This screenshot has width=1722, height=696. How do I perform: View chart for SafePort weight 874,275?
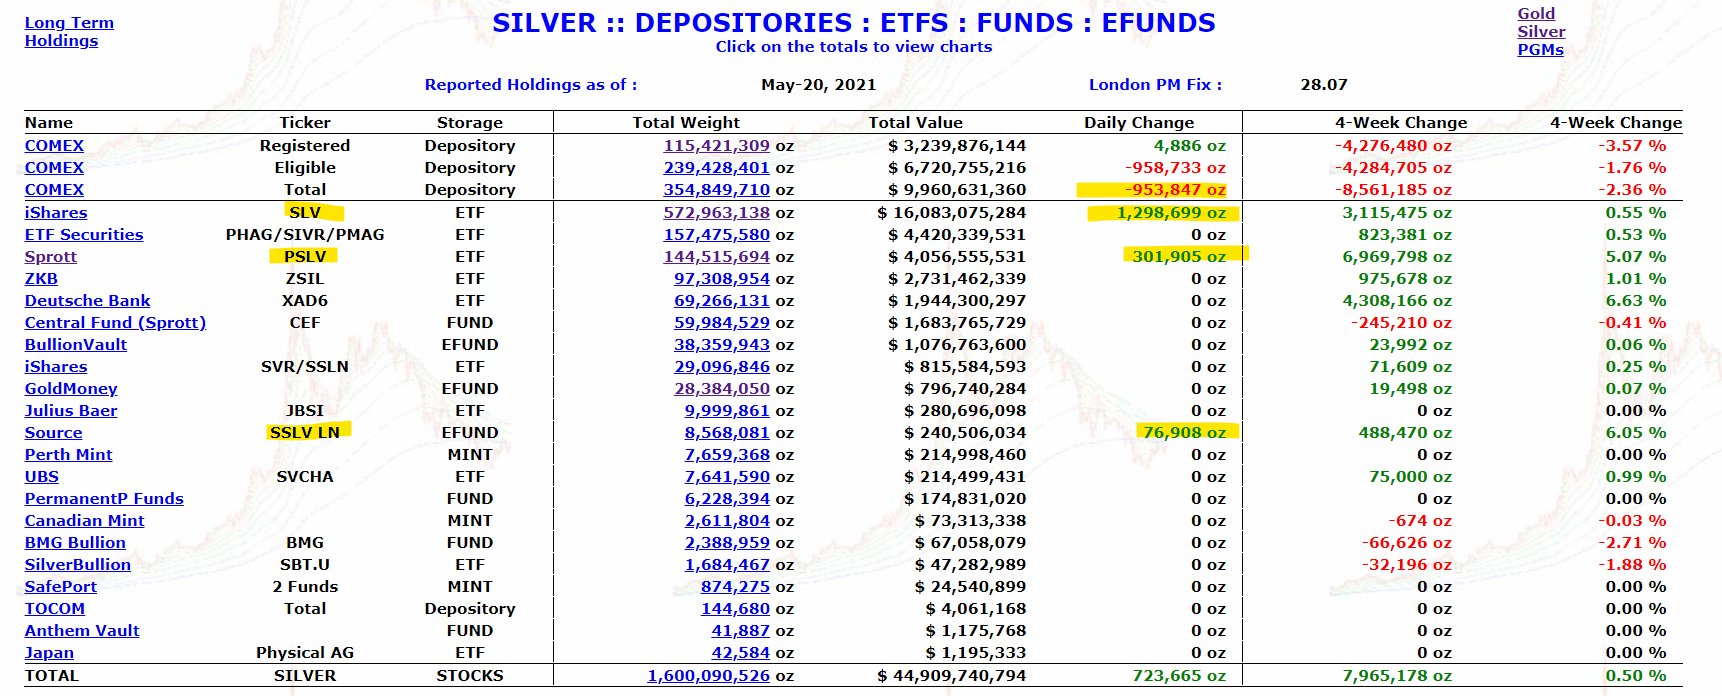735,587
